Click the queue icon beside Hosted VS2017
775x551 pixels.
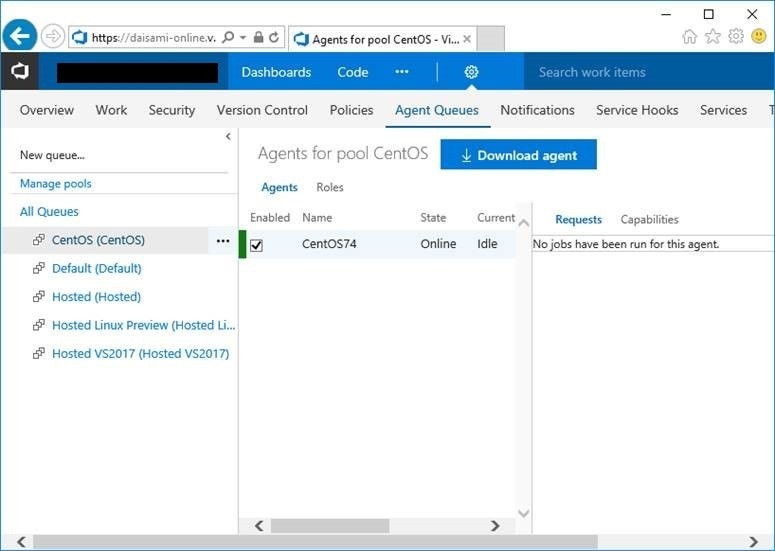click(39, 354)
